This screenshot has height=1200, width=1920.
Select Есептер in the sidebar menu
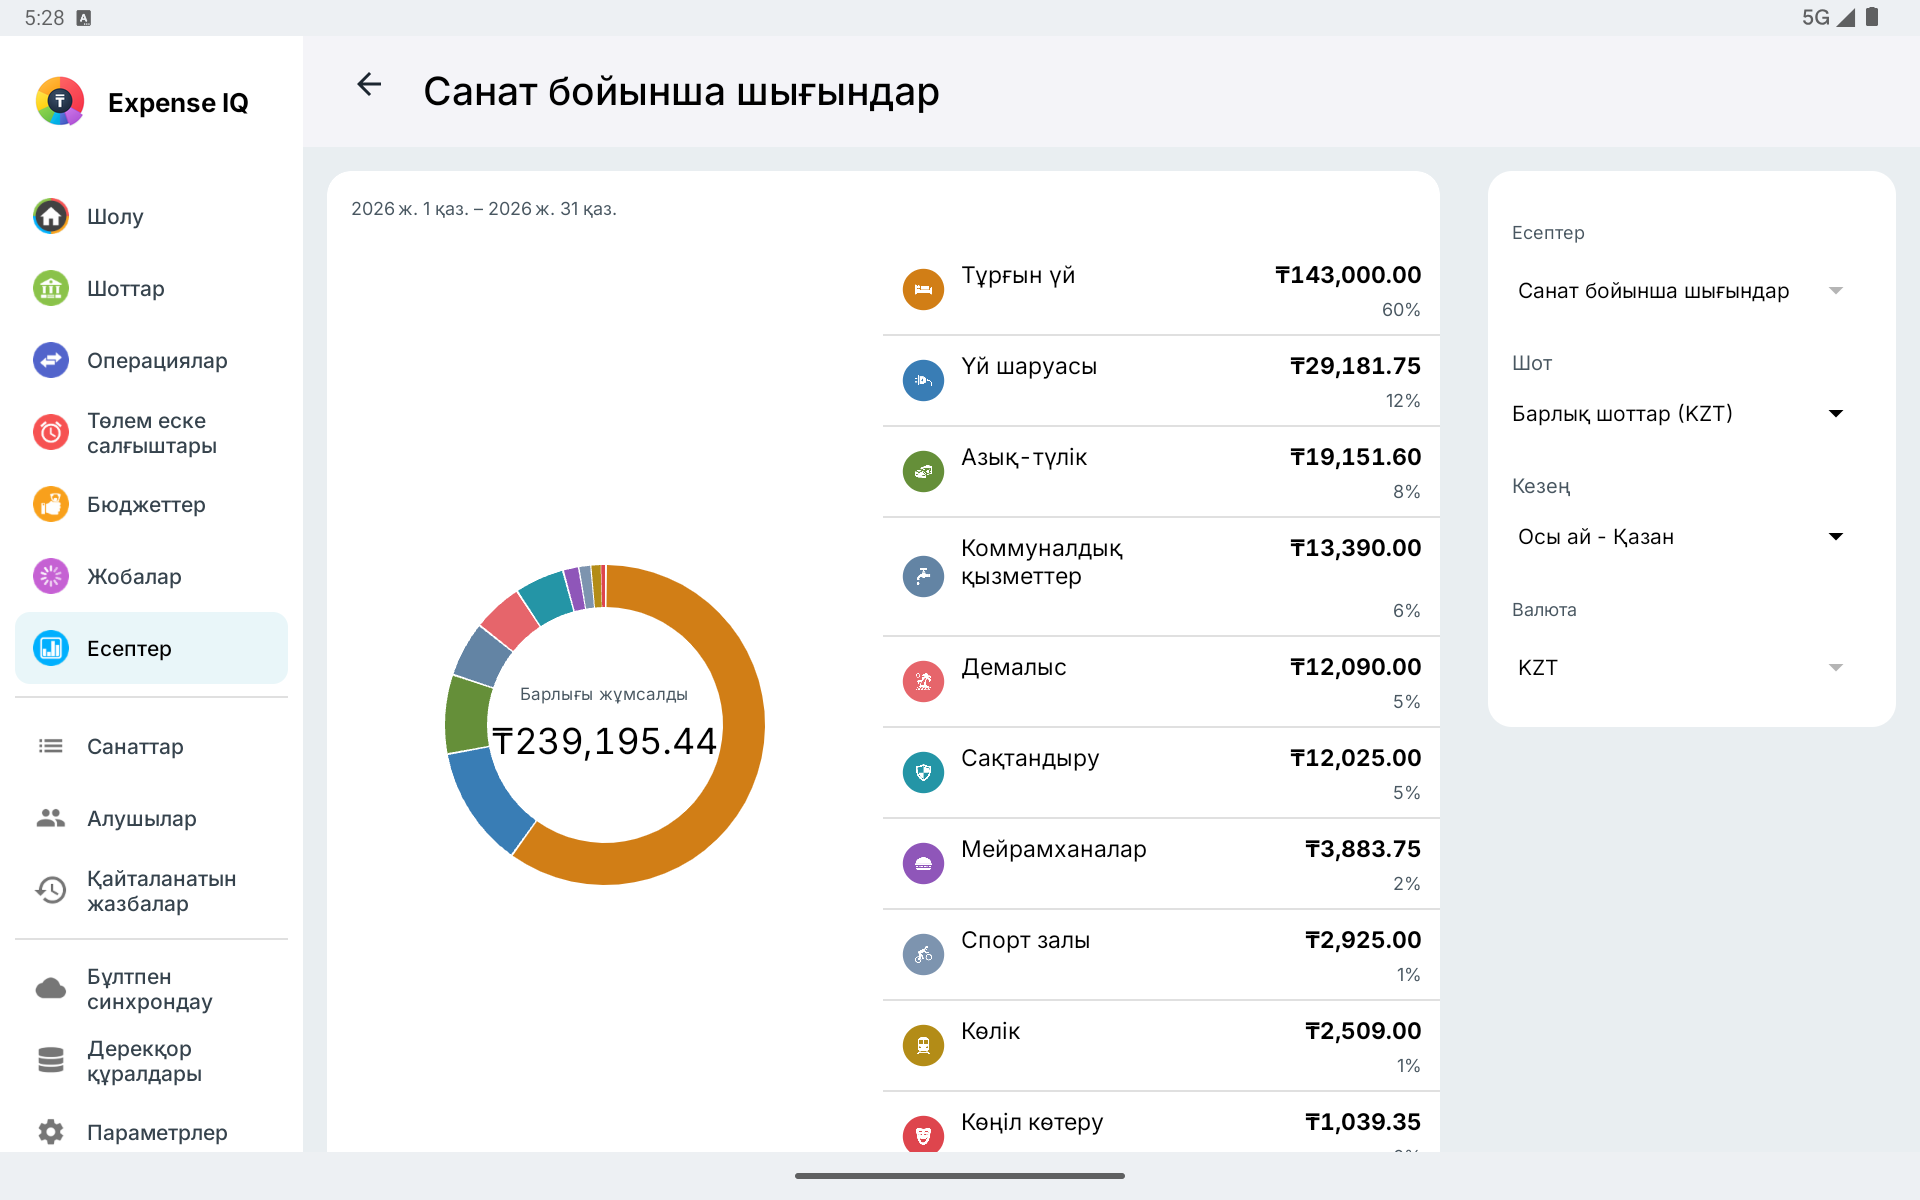click(151, 648)
